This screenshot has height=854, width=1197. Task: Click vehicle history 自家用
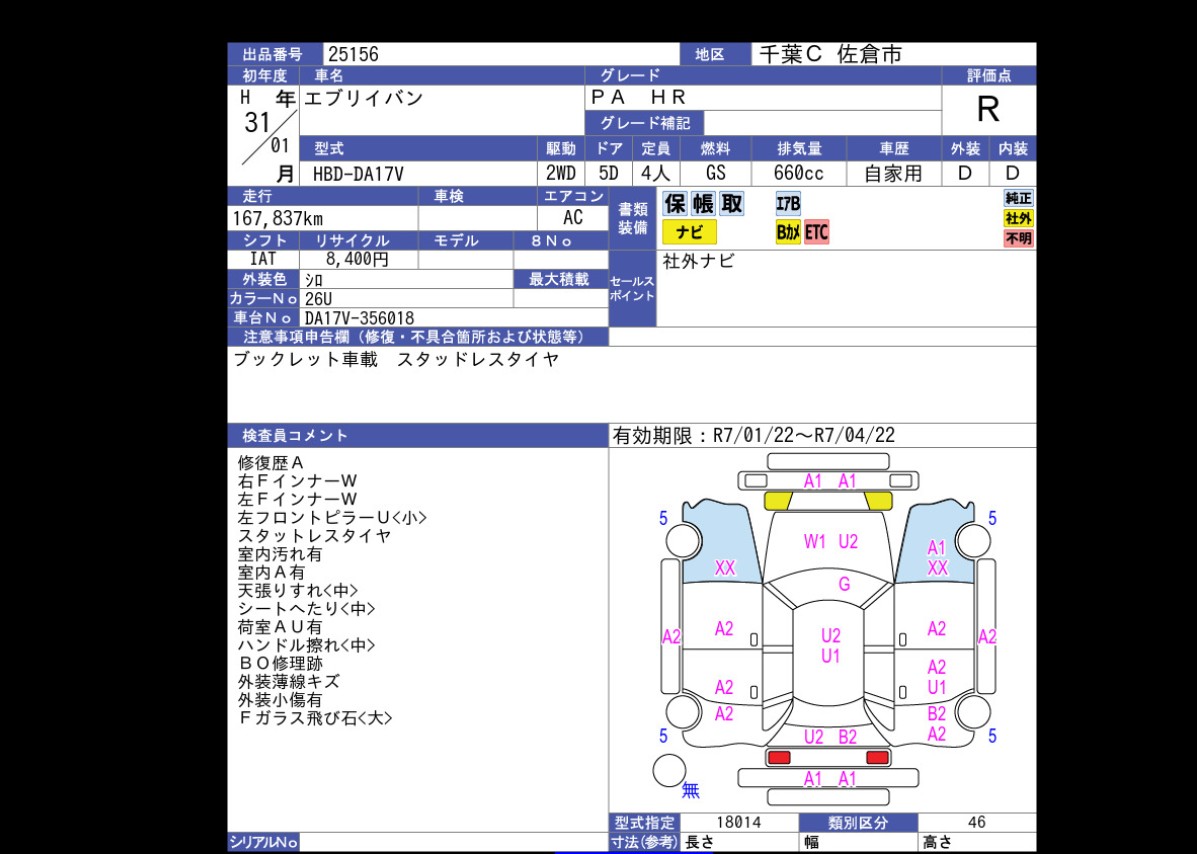(892, 174)
